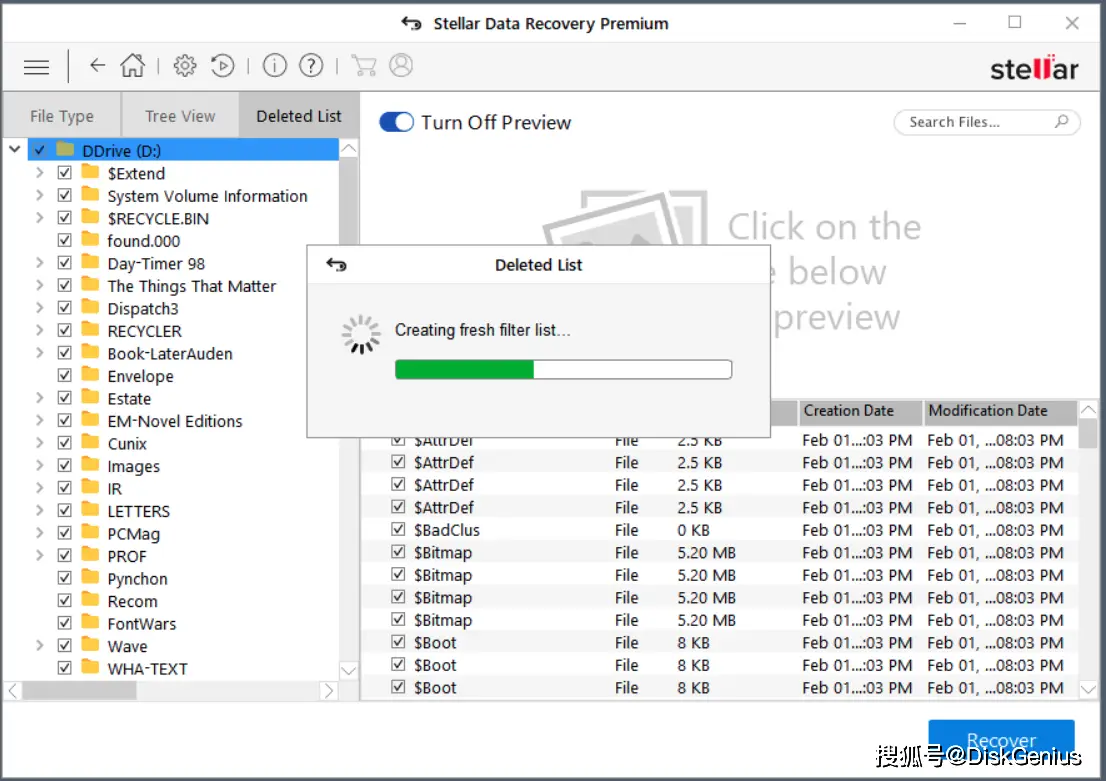Image resolution: width=1106 pixels, height=781 pixels.
Task: Expand the Book-LaterAuden folder
Action: point(40,353)
